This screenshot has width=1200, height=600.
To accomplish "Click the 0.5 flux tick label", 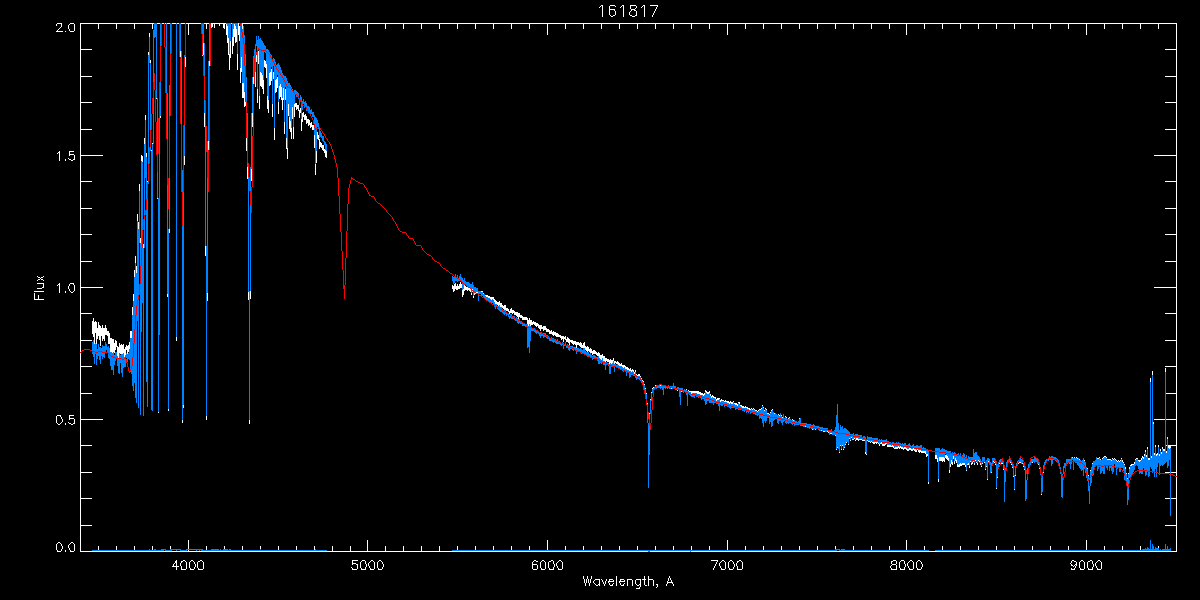I will pos(64,420).
